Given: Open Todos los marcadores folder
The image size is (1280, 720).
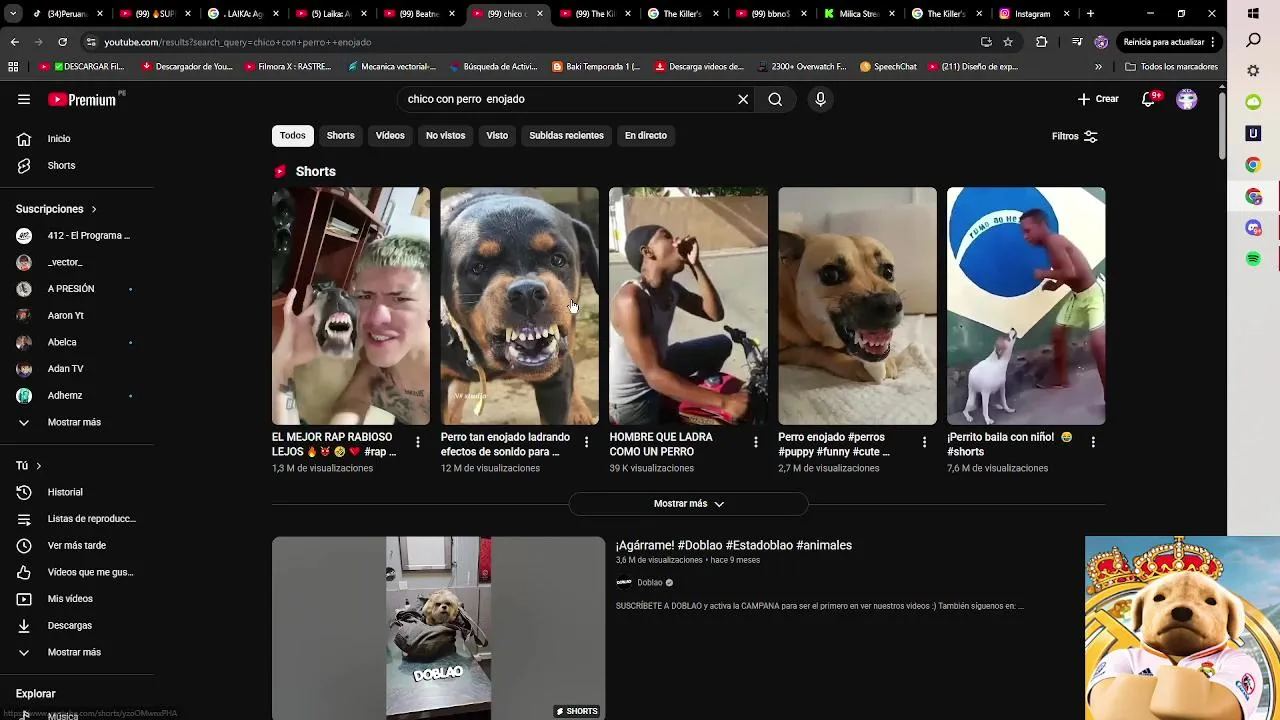Looking at the screenshot, I should pos(1171,67).
